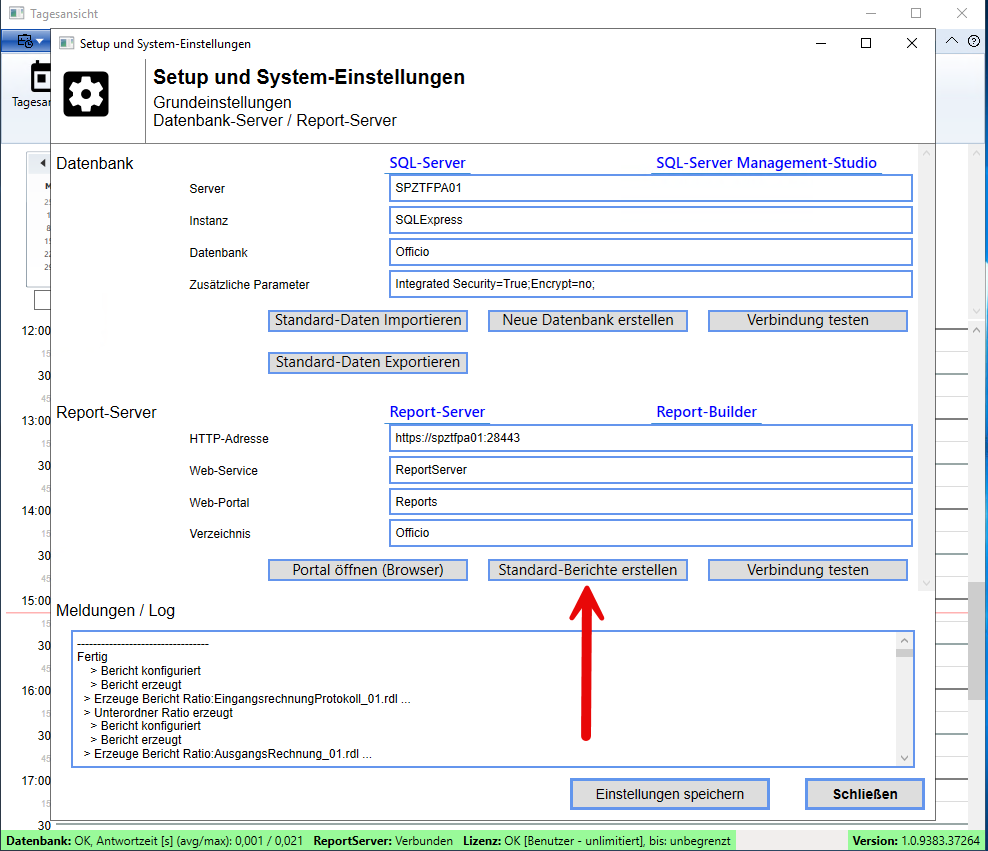Click the gear icon in the setup header
This screenshot has height=851, width=988.
click(x=86, y=95)
